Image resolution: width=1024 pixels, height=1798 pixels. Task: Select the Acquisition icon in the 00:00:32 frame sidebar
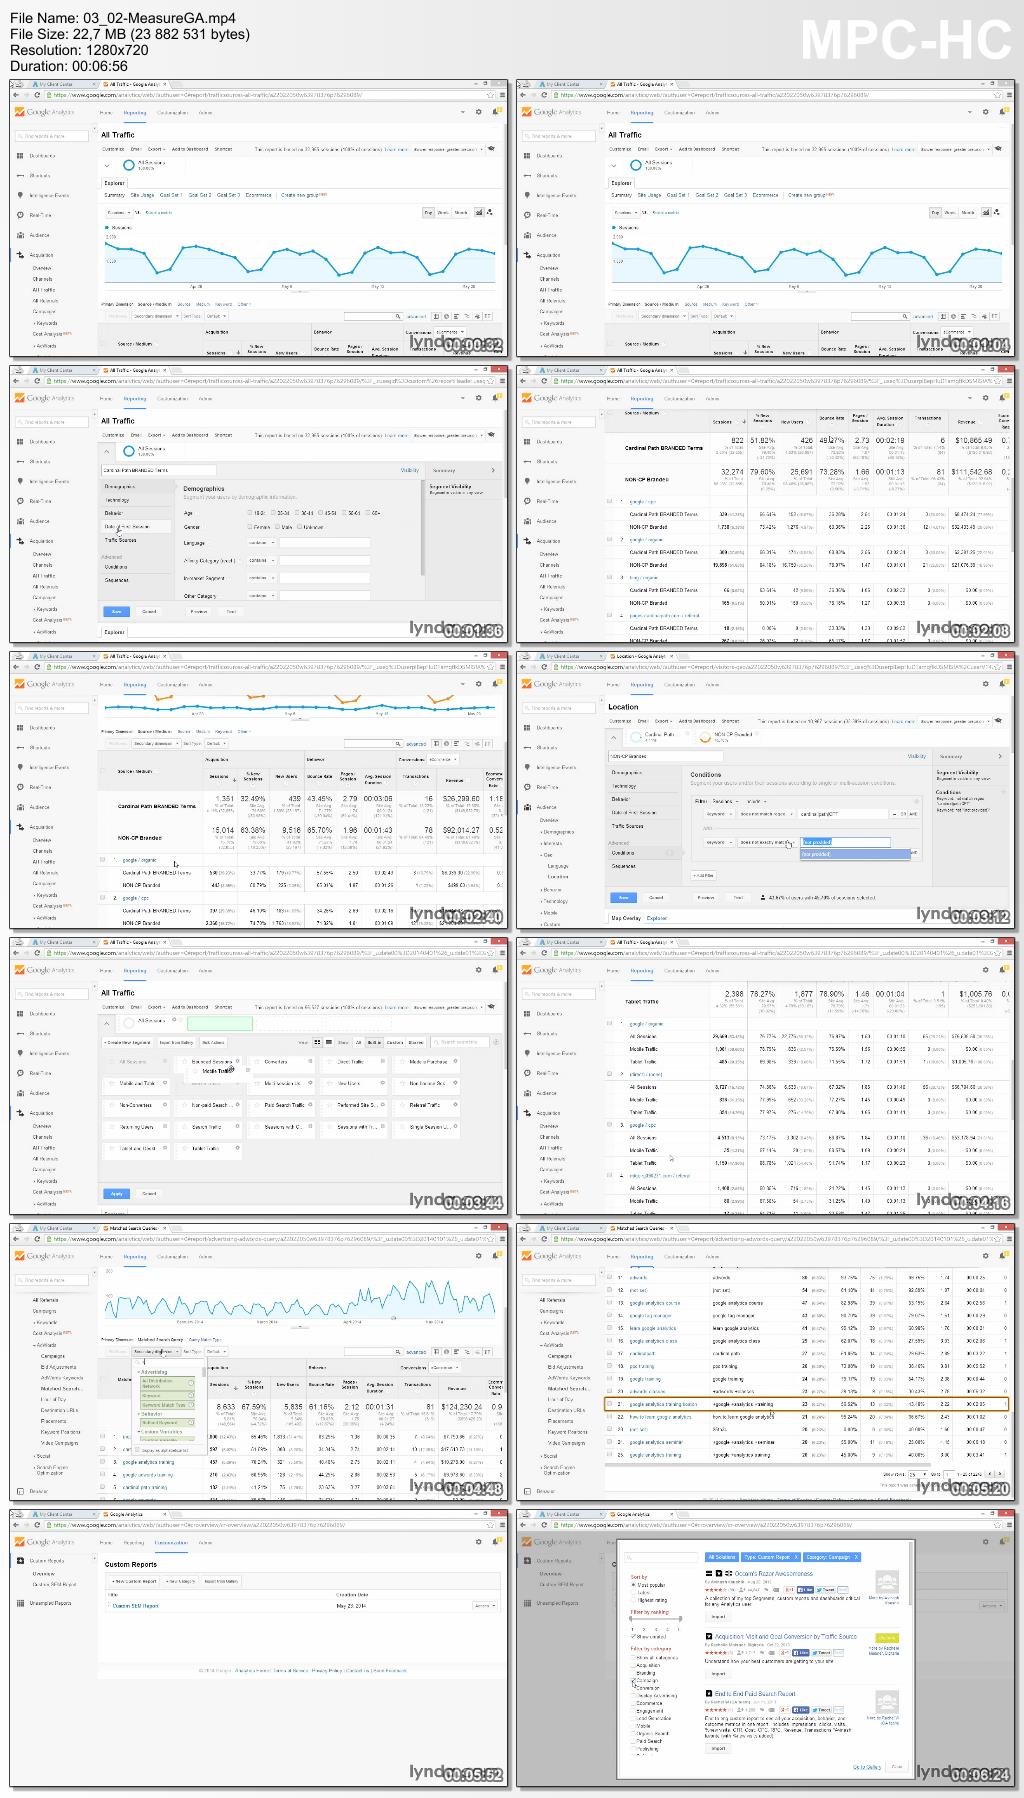[x=19, y=254]
